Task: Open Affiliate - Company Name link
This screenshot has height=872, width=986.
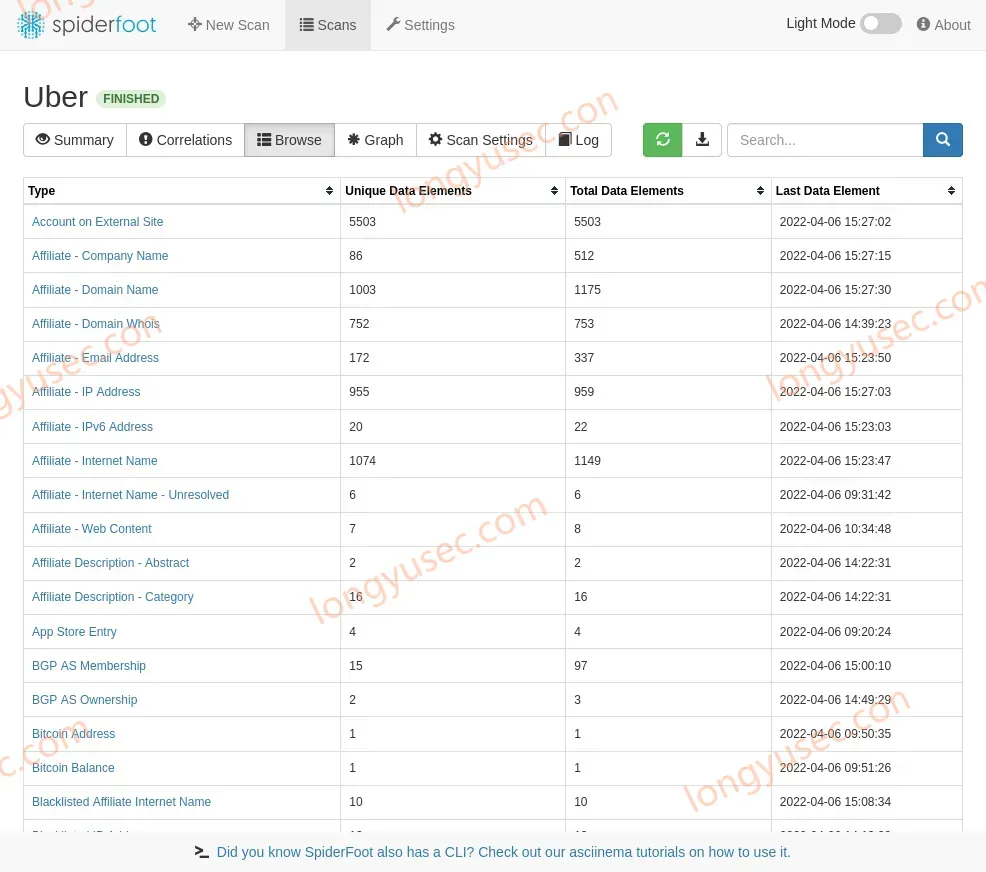Action: pos(100,256)
